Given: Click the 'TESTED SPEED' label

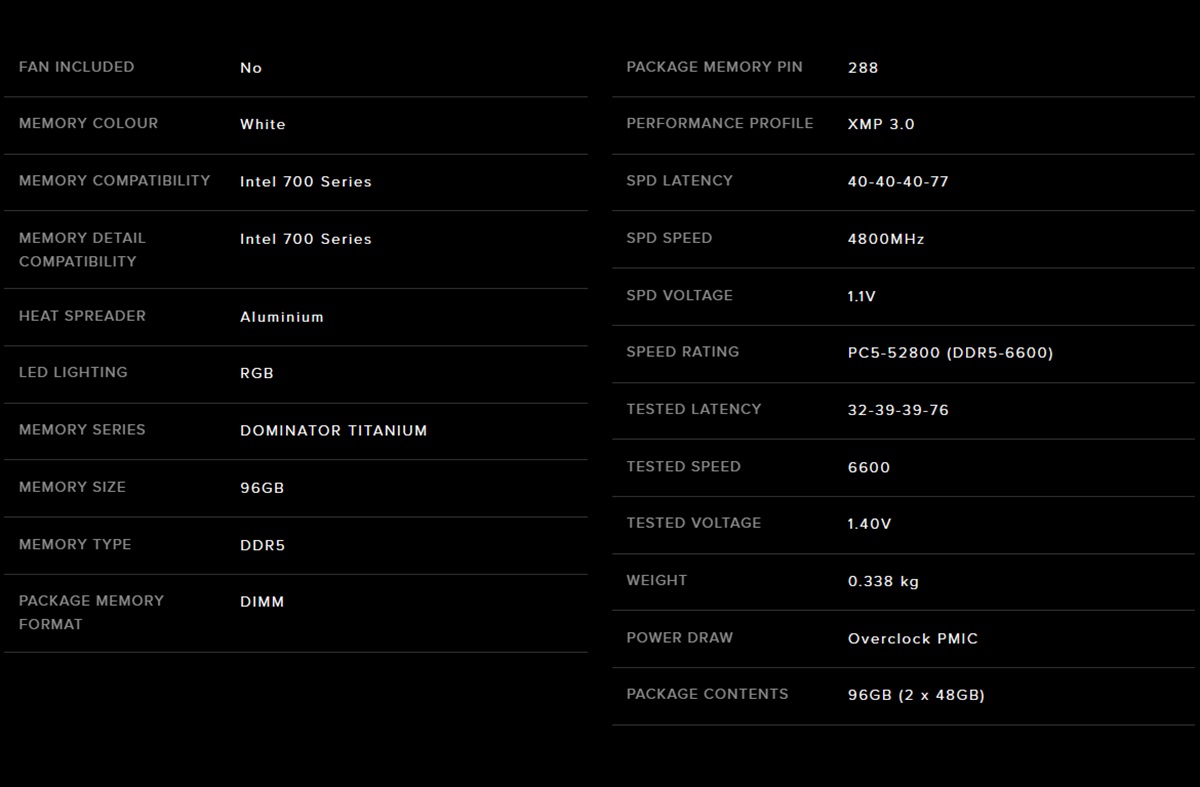Looking at the screenshot, I should tap(684, 466).
